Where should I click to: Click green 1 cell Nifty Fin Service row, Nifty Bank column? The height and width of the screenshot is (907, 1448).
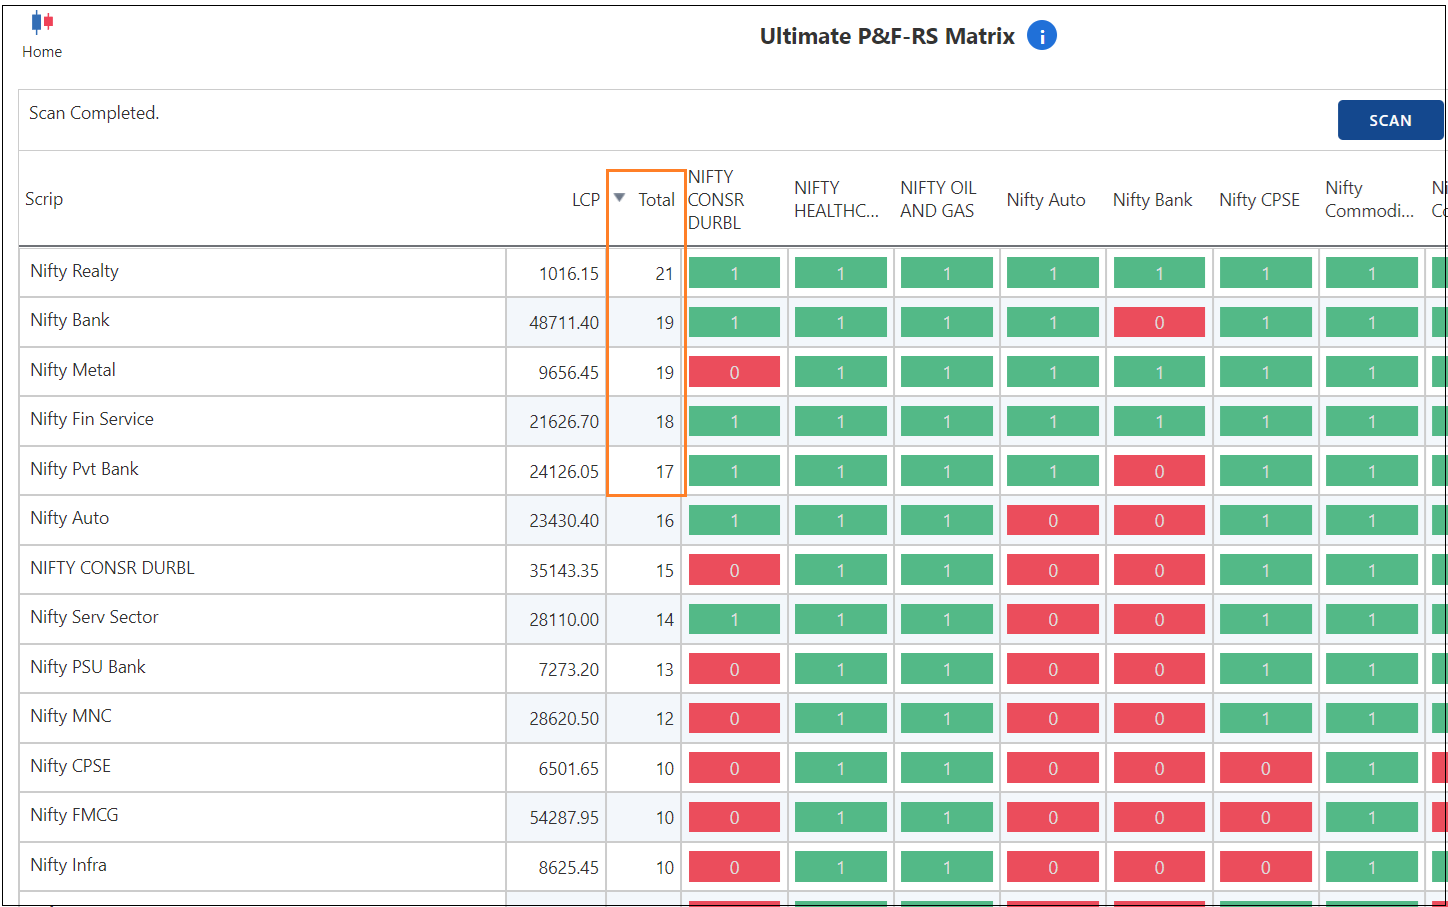coord(1159,421)
